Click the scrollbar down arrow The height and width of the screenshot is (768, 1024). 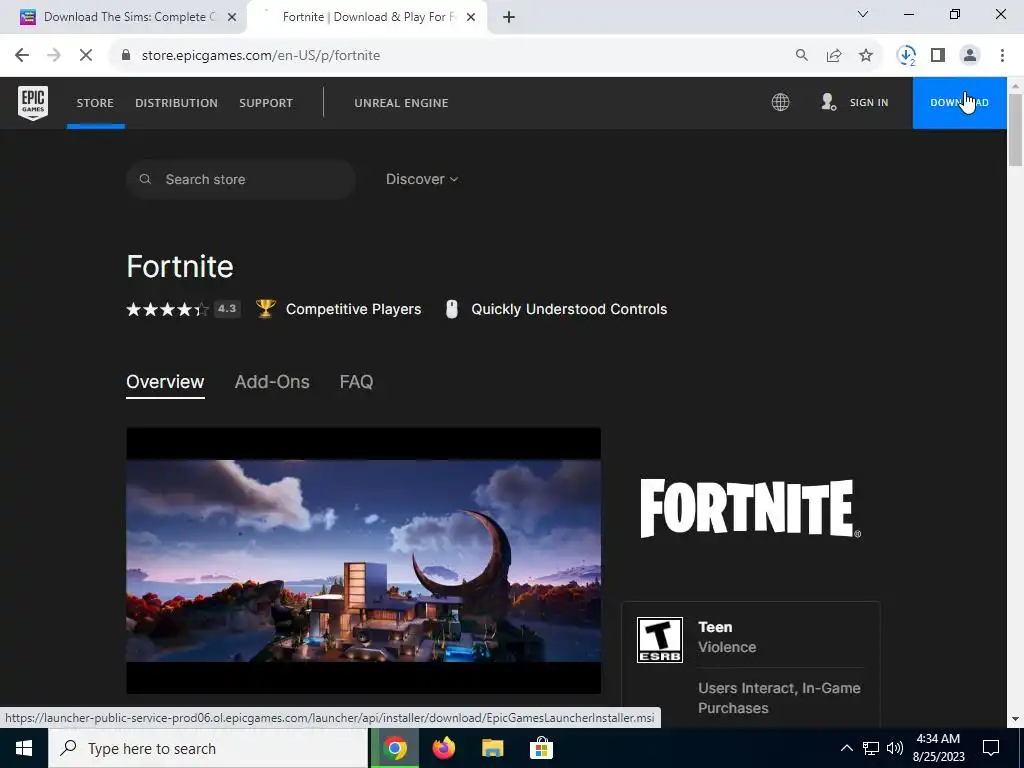[x=1015, y=719]
